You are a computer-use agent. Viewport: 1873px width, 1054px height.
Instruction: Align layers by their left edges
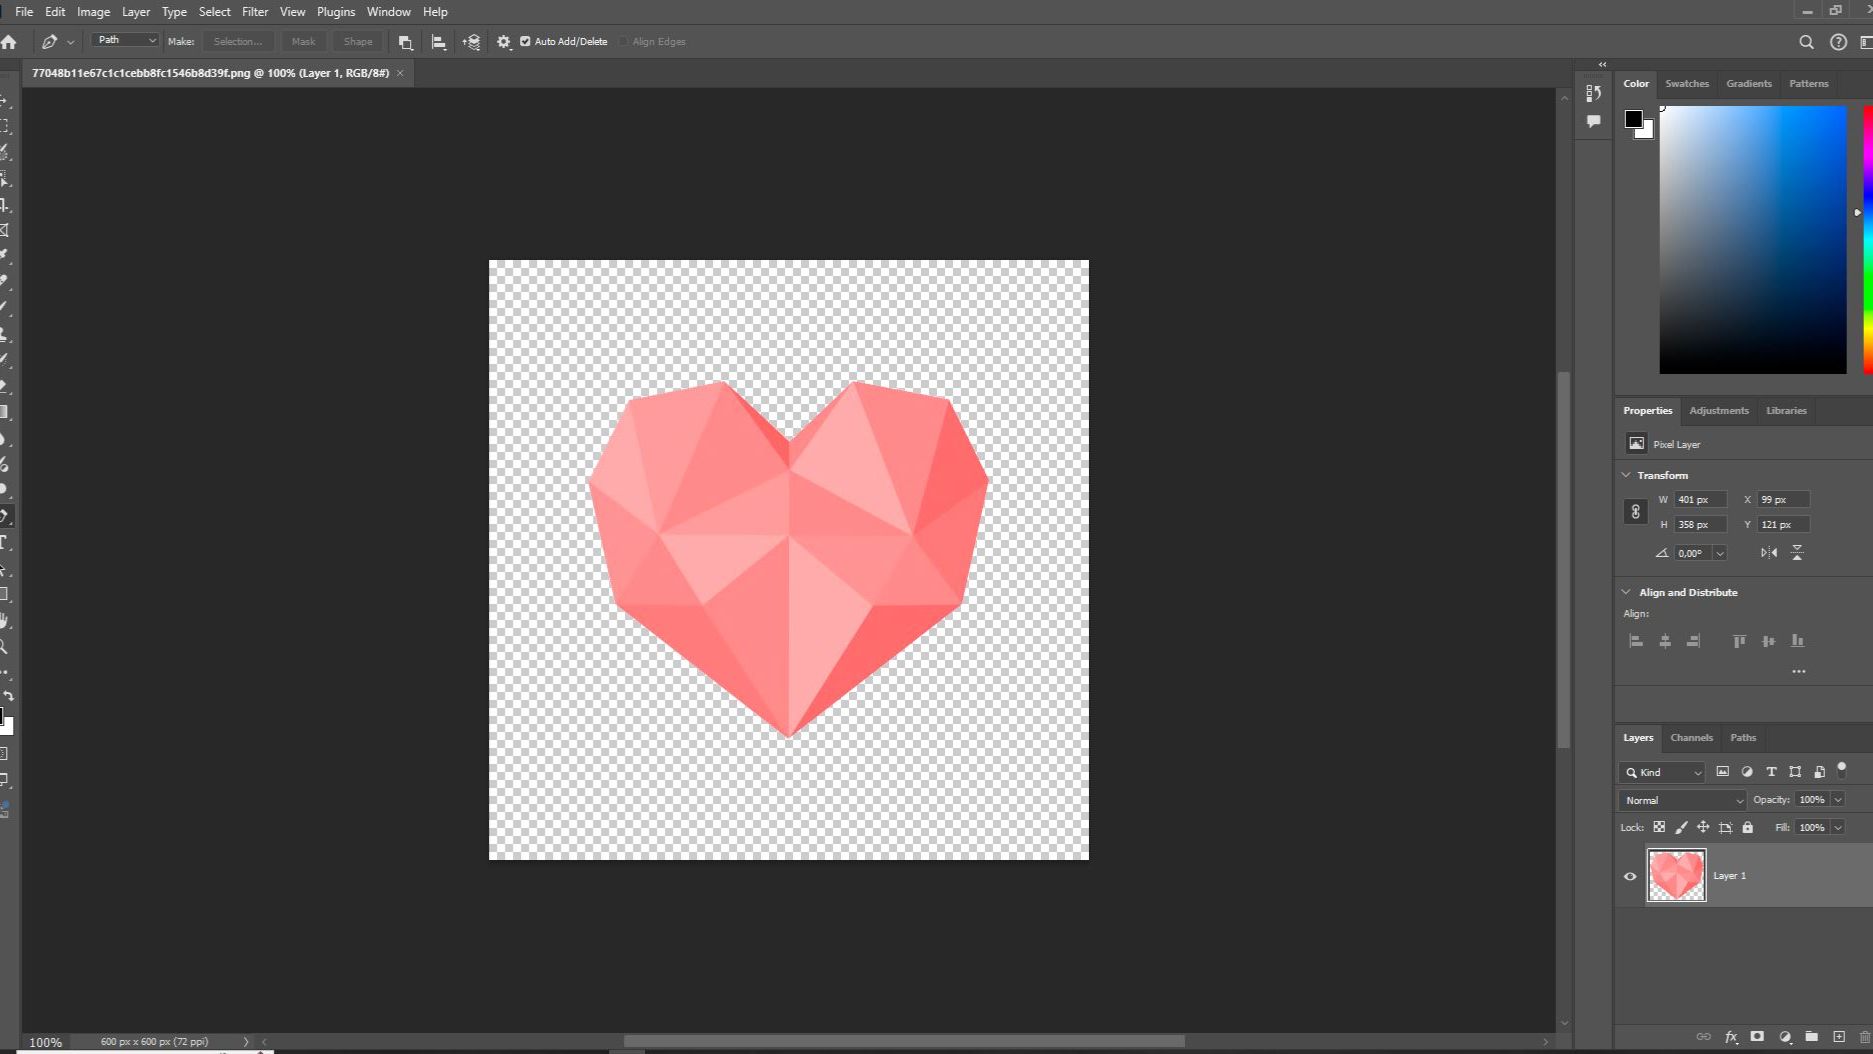point(1636,641)
